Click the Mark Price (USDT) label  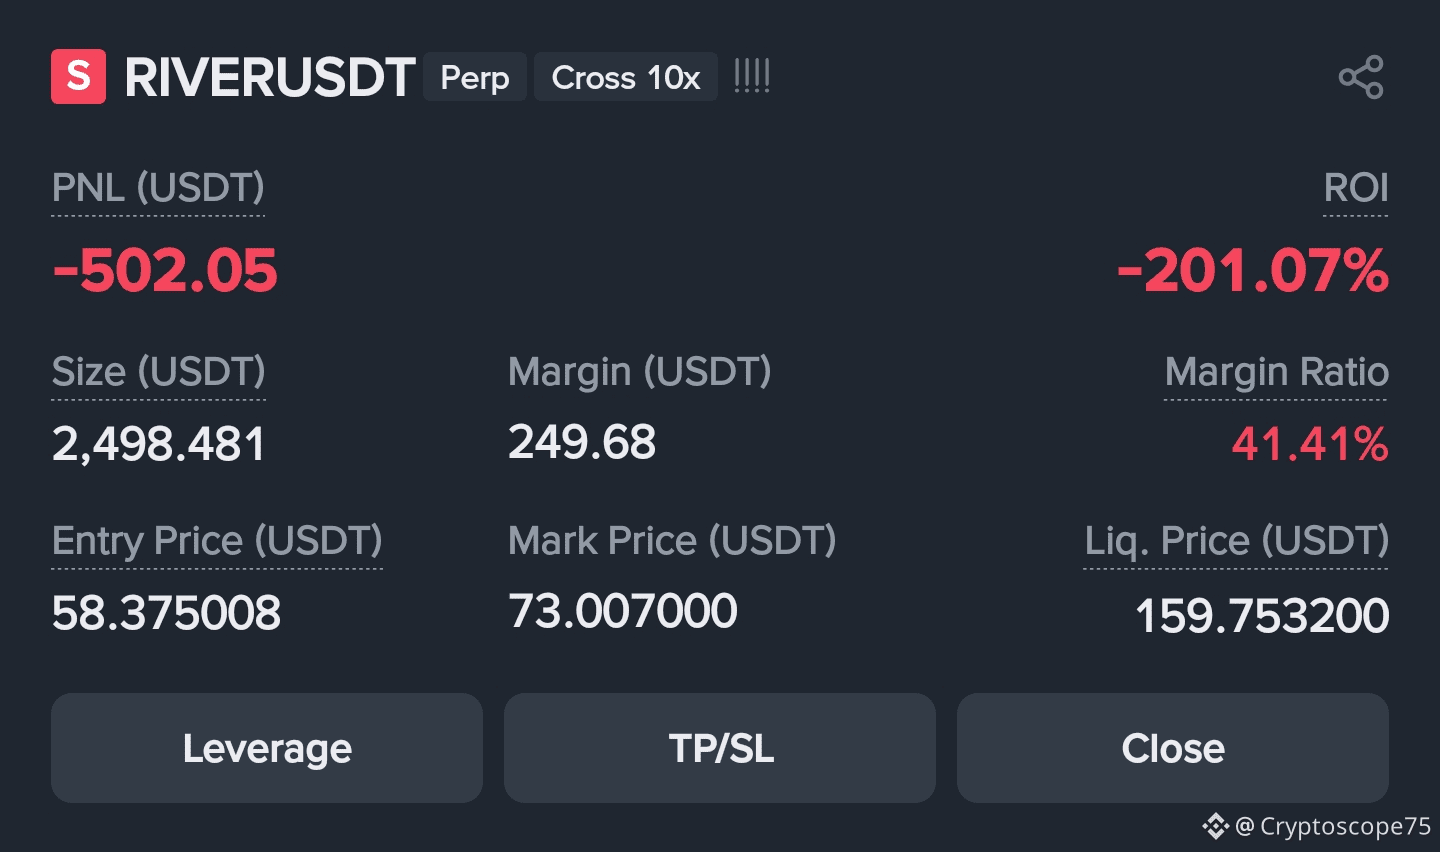point(672,541)
